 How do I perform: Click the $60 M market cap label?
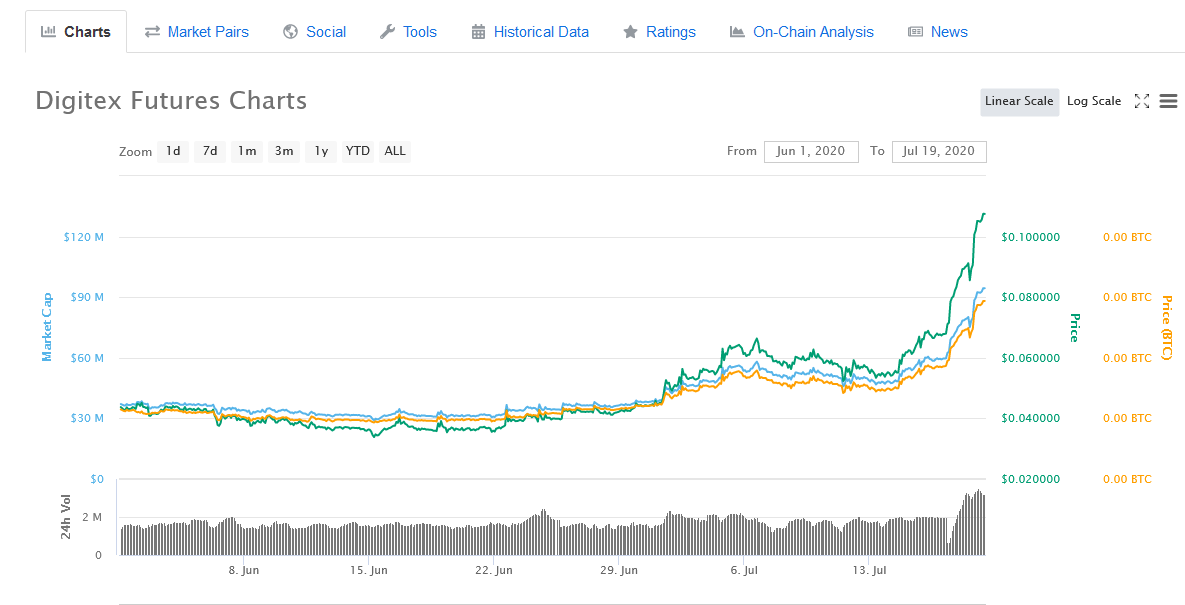tap(87, 358)
